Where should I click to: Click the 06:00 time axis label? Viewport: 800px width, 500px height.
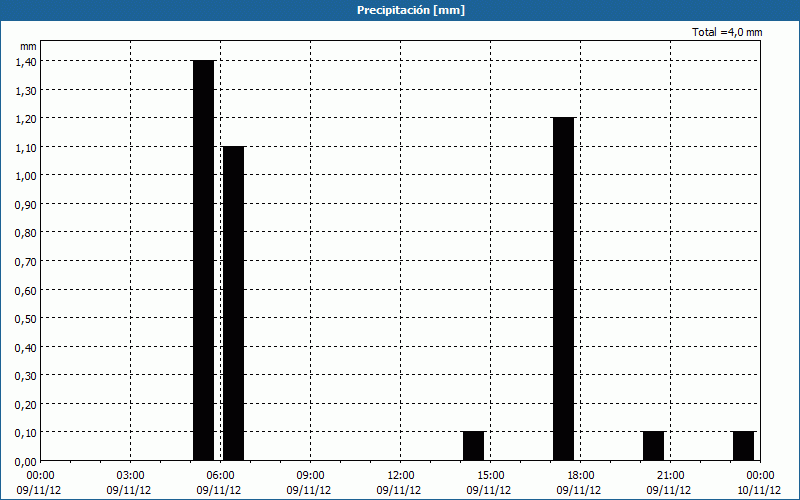coord(220,476)
